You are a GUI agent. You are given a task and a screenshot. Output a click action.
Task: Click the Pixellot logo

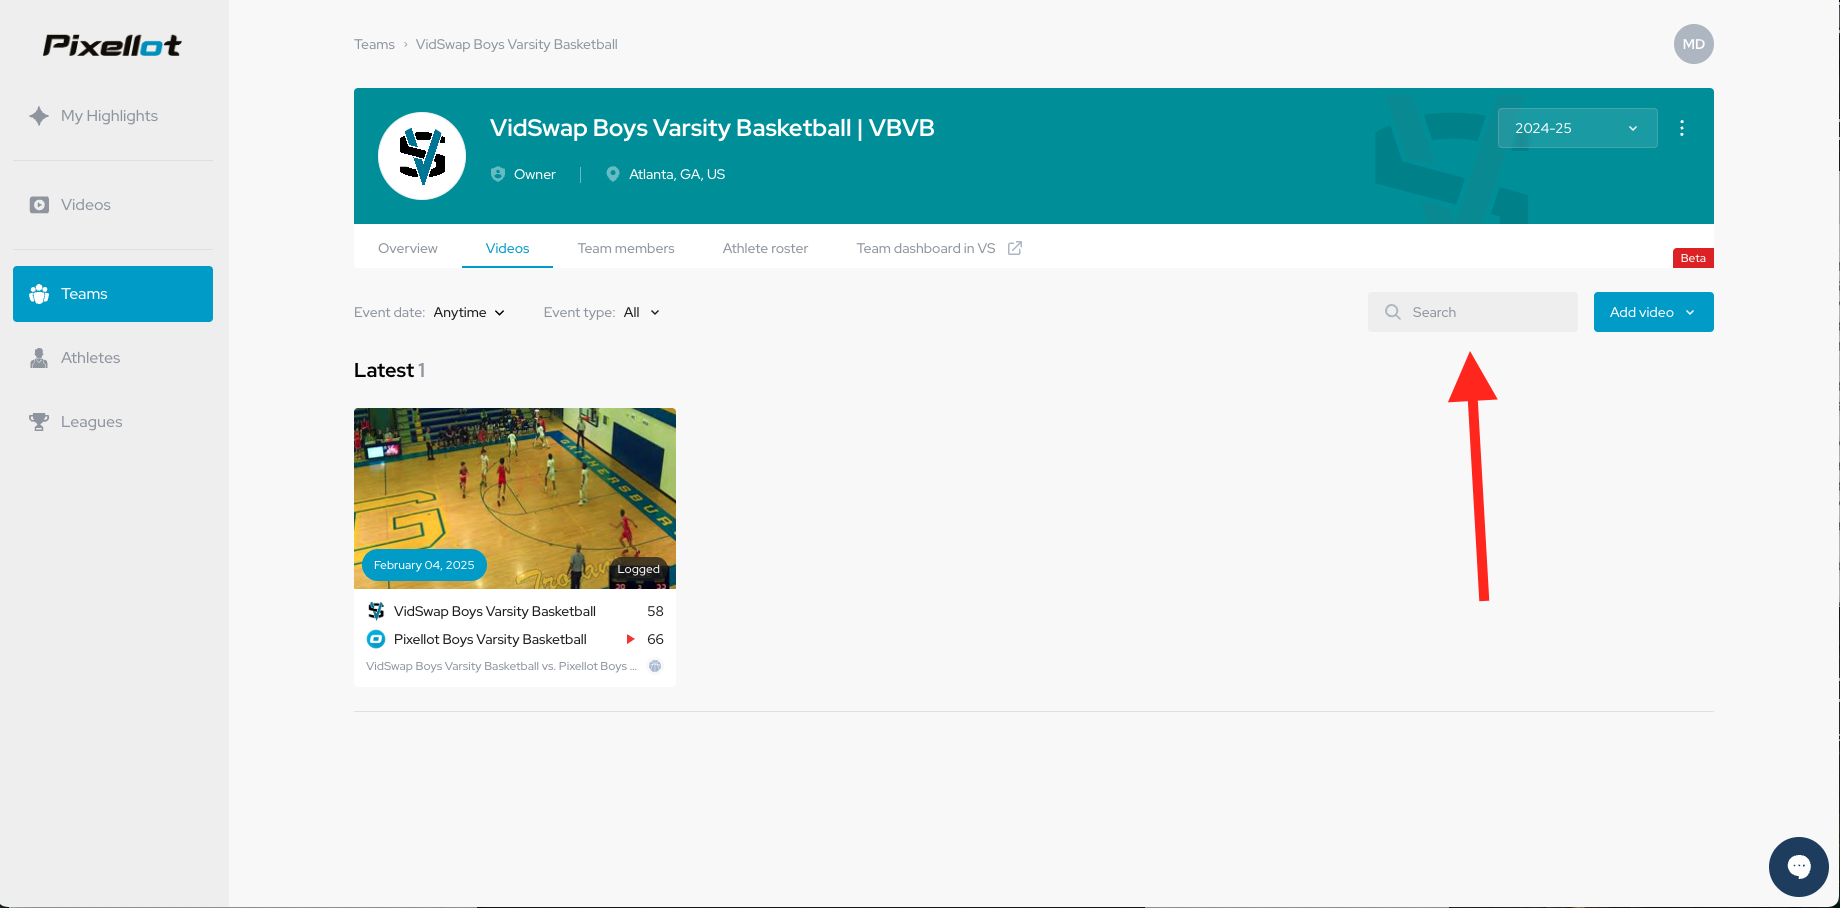click(112, 45)
